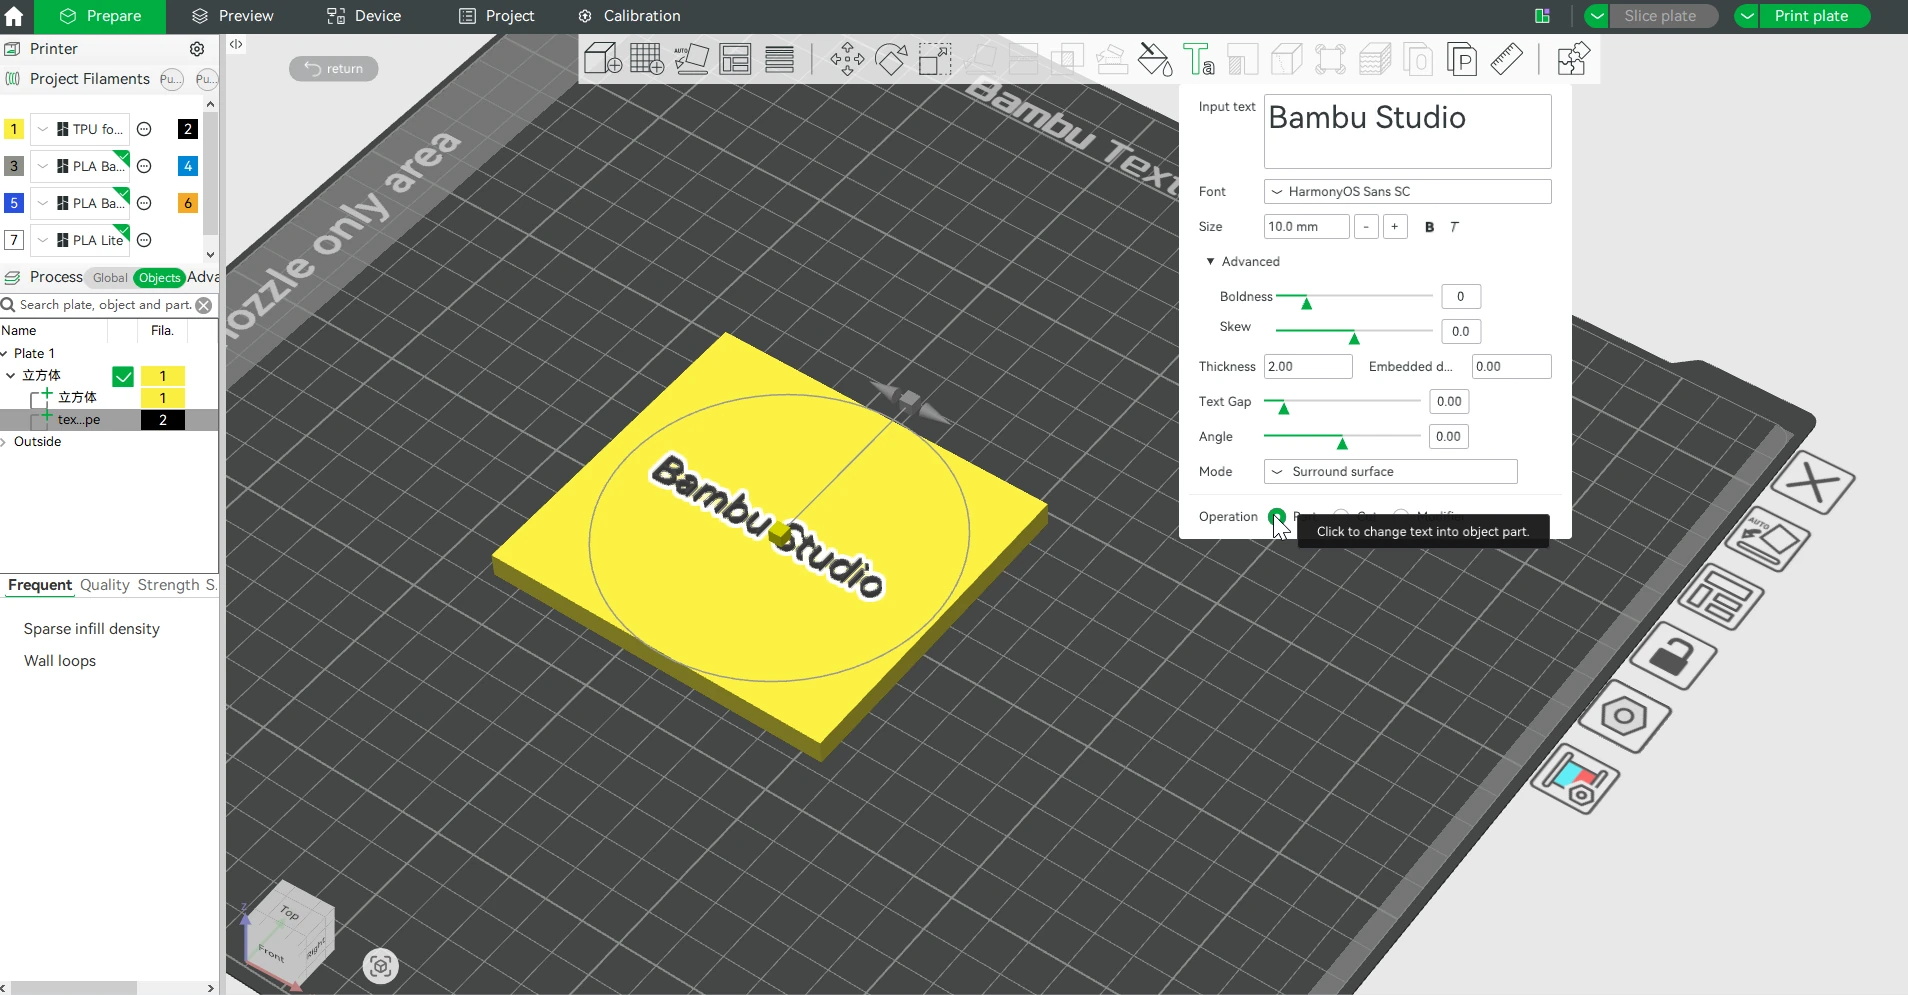Click the plate lock icon on the bed
Viewport: 1908px width, 995px height.
[1673, 656]
